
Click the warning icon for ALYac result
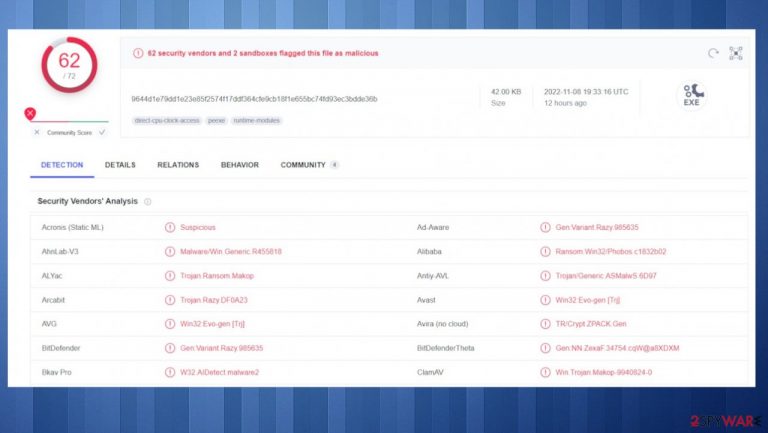(x=170, y=276)
